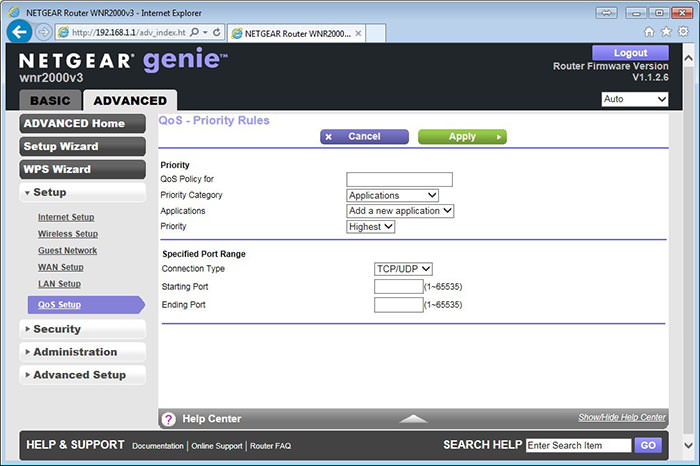Change the Priority level dropdown
700x466 pixels.
[x=371, y=227]
